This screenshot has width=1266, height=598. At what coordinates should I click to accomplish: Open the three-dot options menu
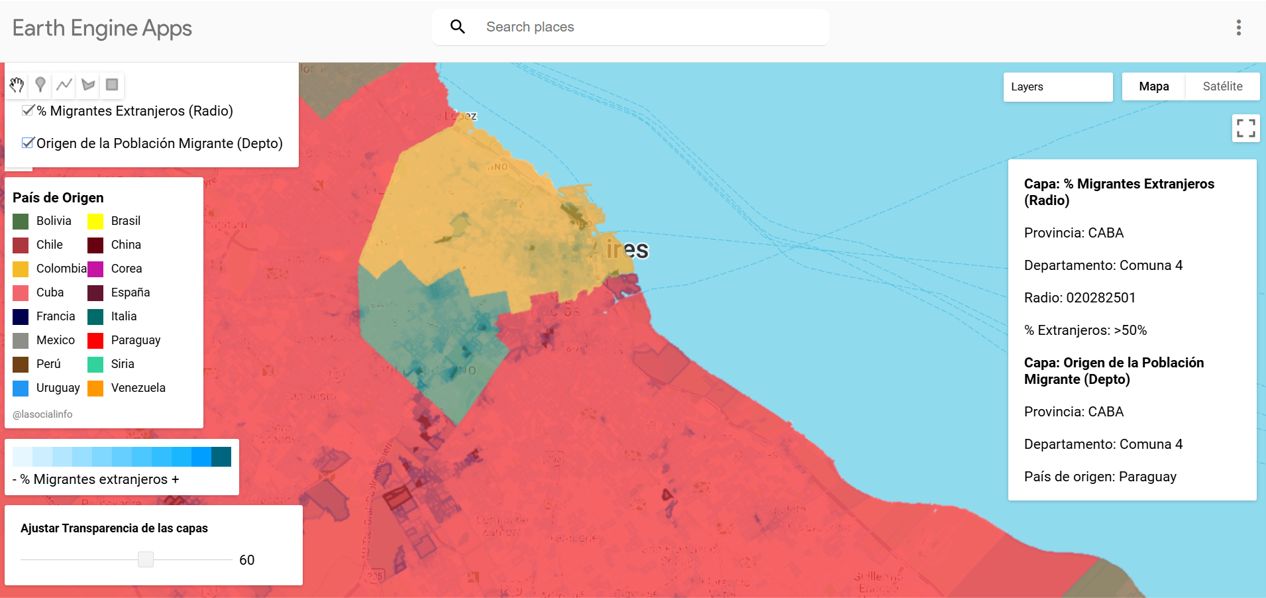point(1238,28)
